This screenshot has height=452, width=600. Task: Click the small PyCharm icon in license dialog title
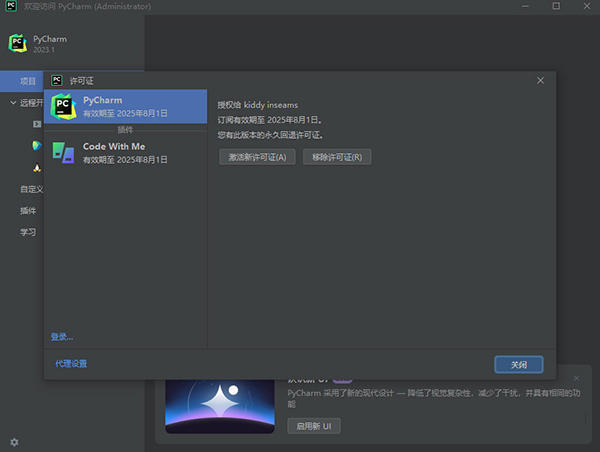click(x=57, y=80)
